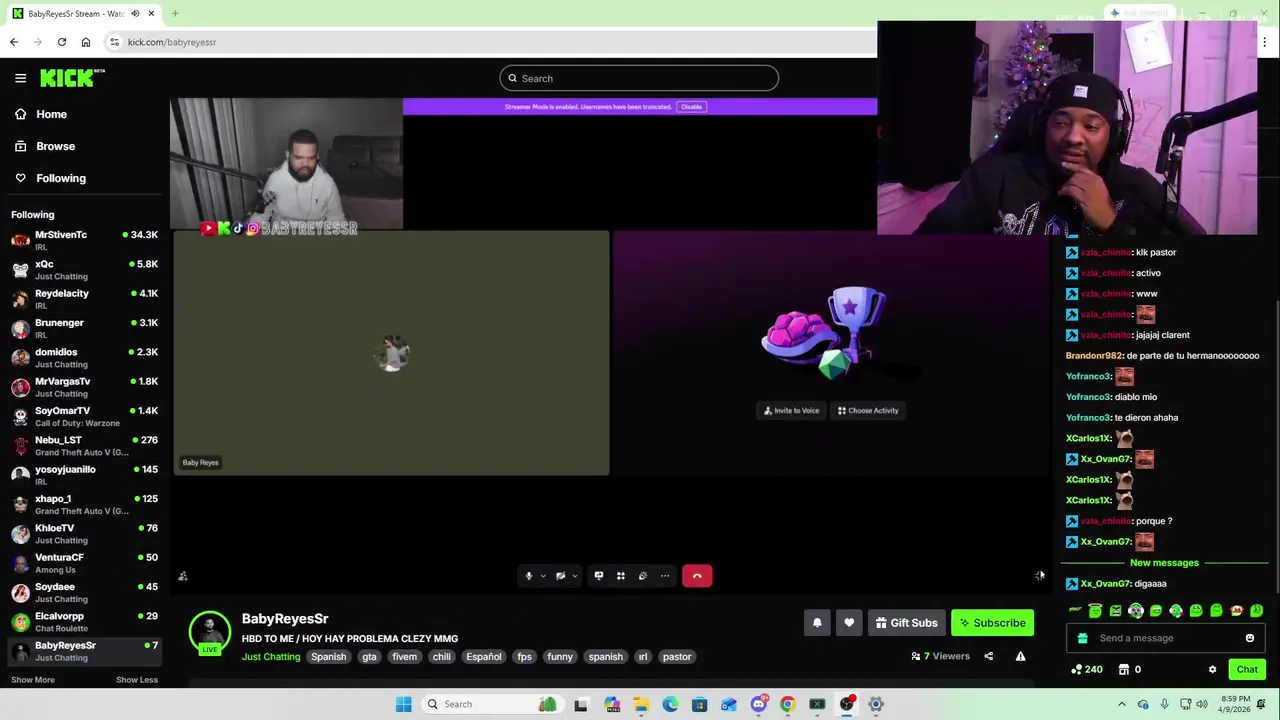1280x720 pixels.
Task: Open KhloeTV channel in Following list
Action: pyautogui.click(x=84, y=534)
